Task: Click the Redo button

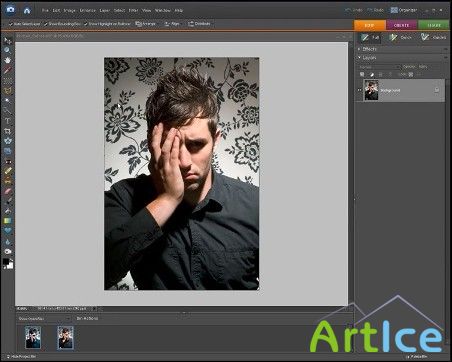Action: tap(376, 10)
